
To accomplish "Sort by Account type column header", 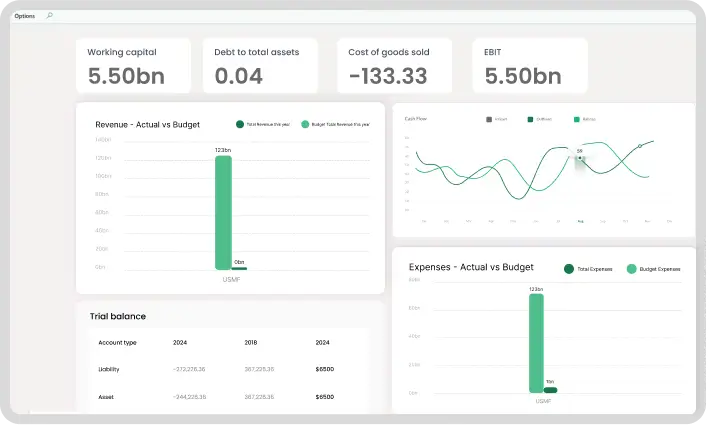I will pos(117,343).
